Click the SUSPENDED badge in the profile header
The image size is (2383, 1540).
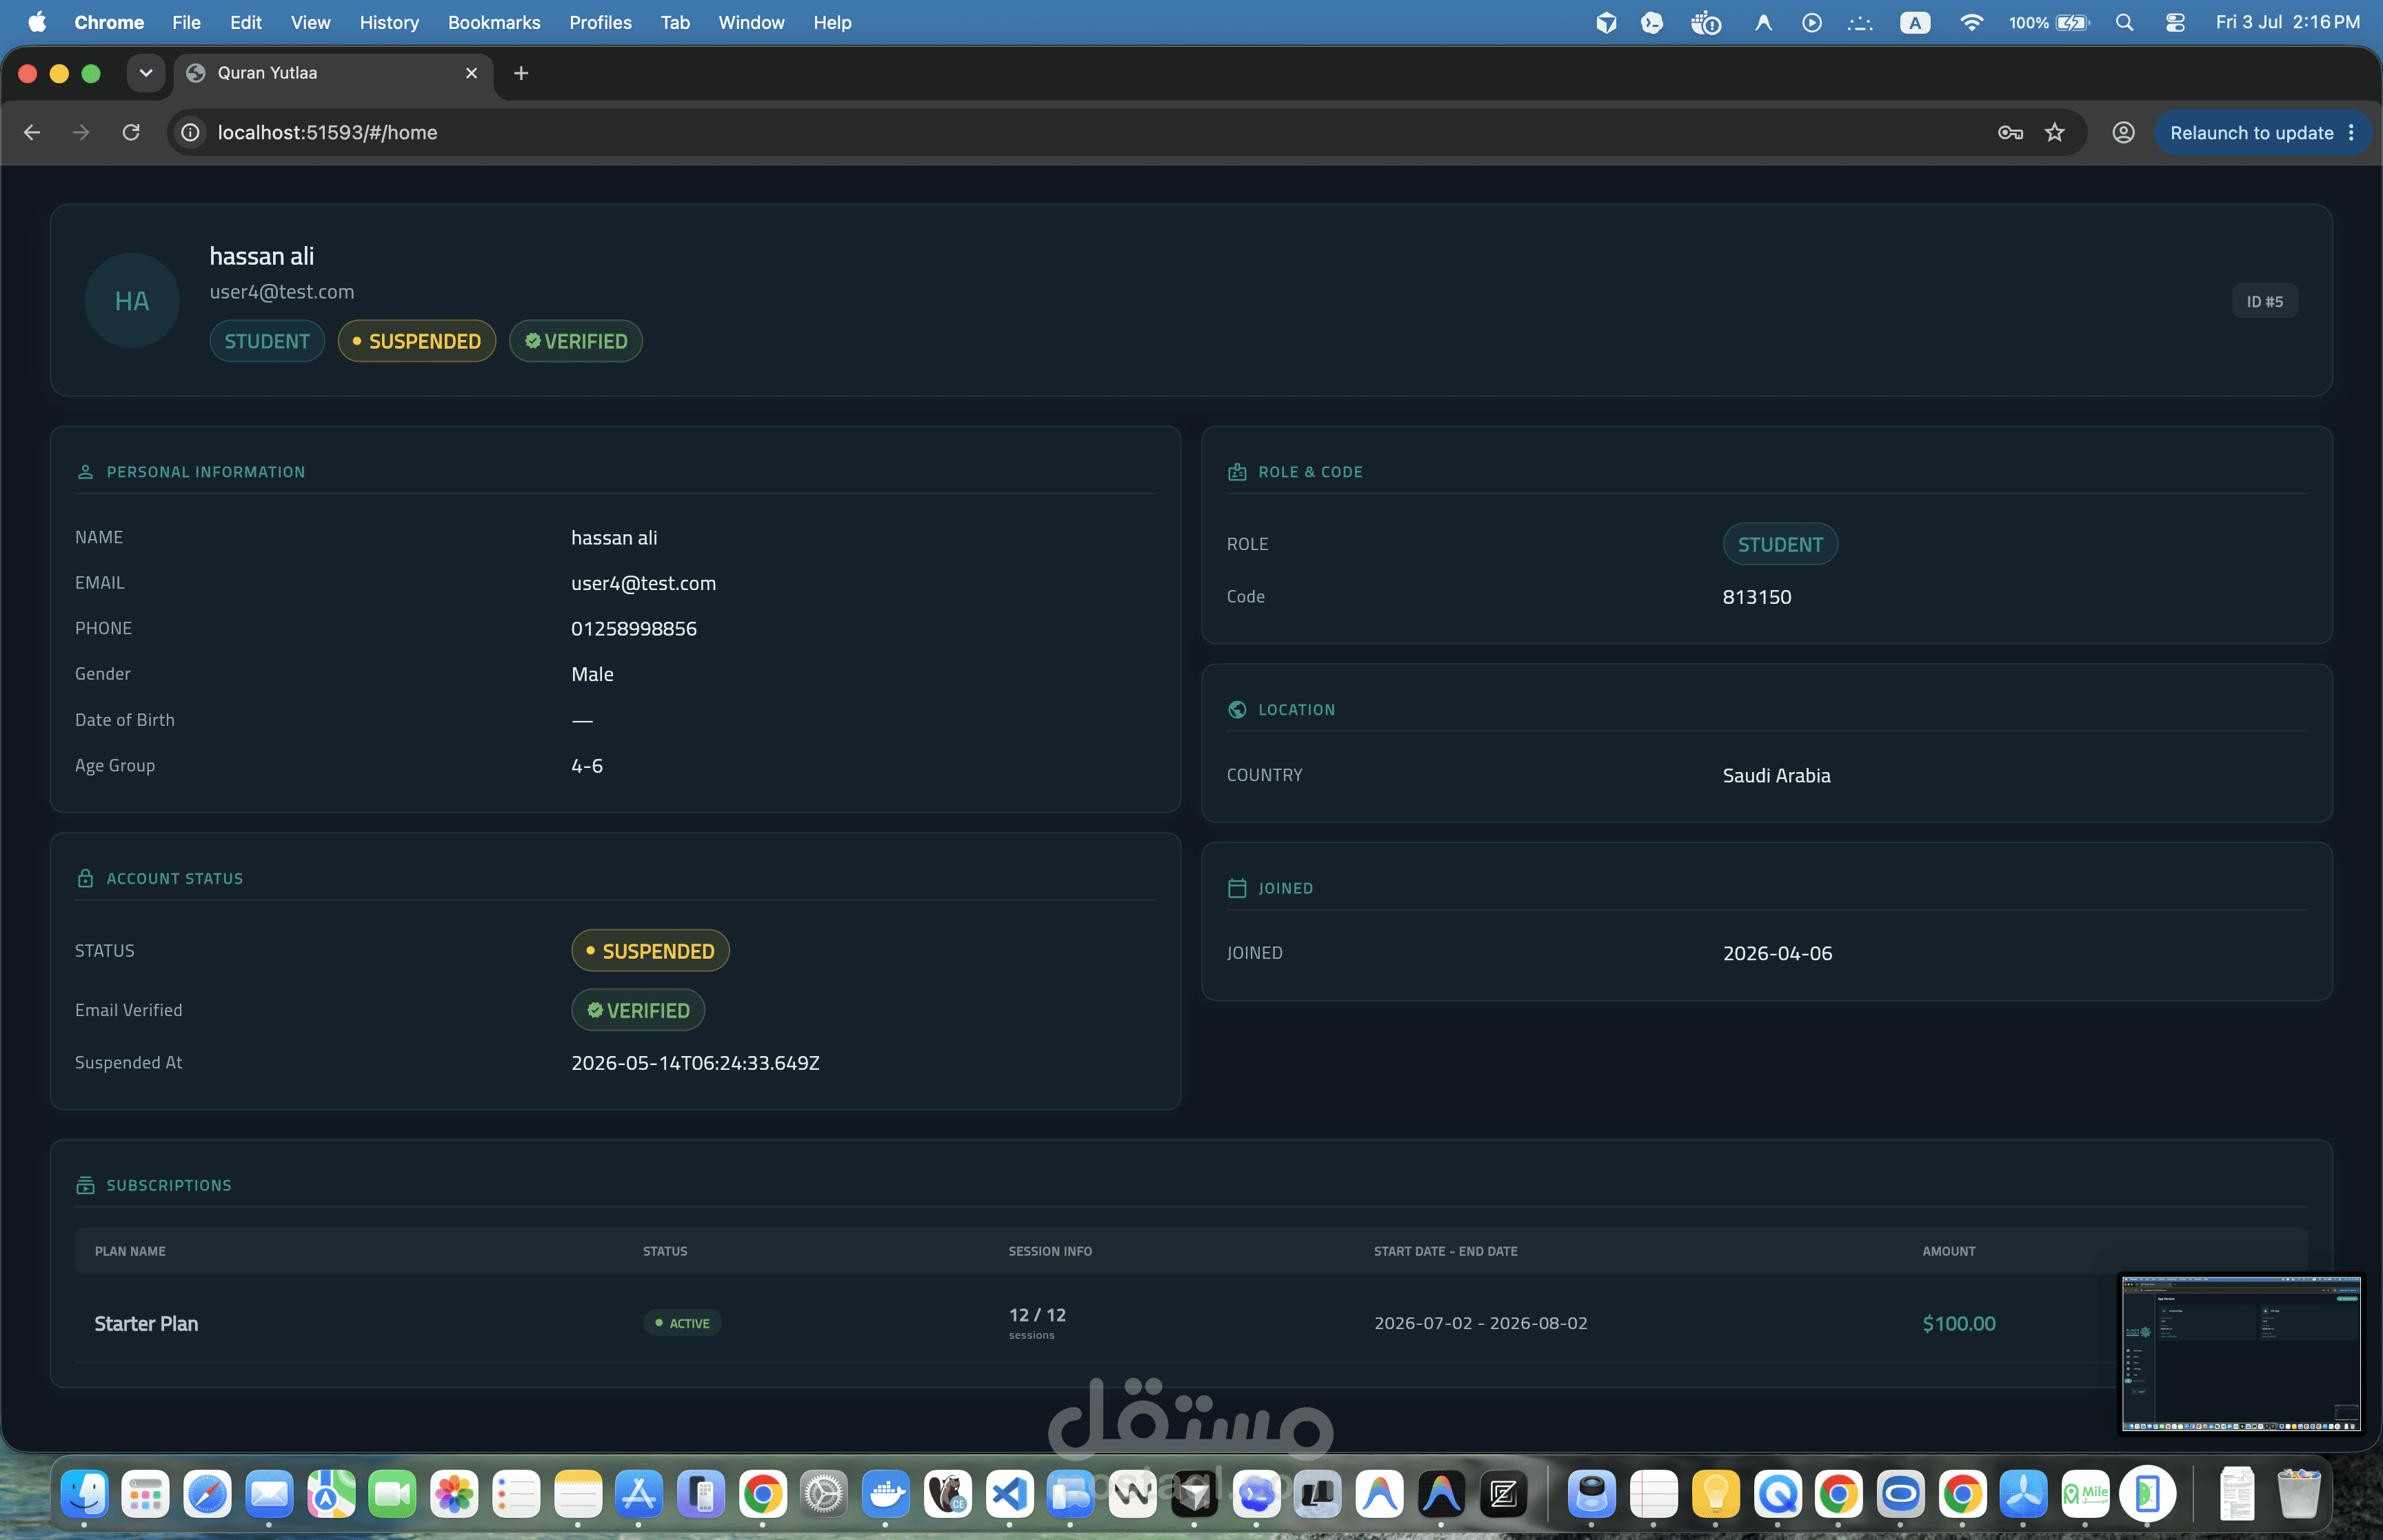pyautogui.click(x=417, y=341)
